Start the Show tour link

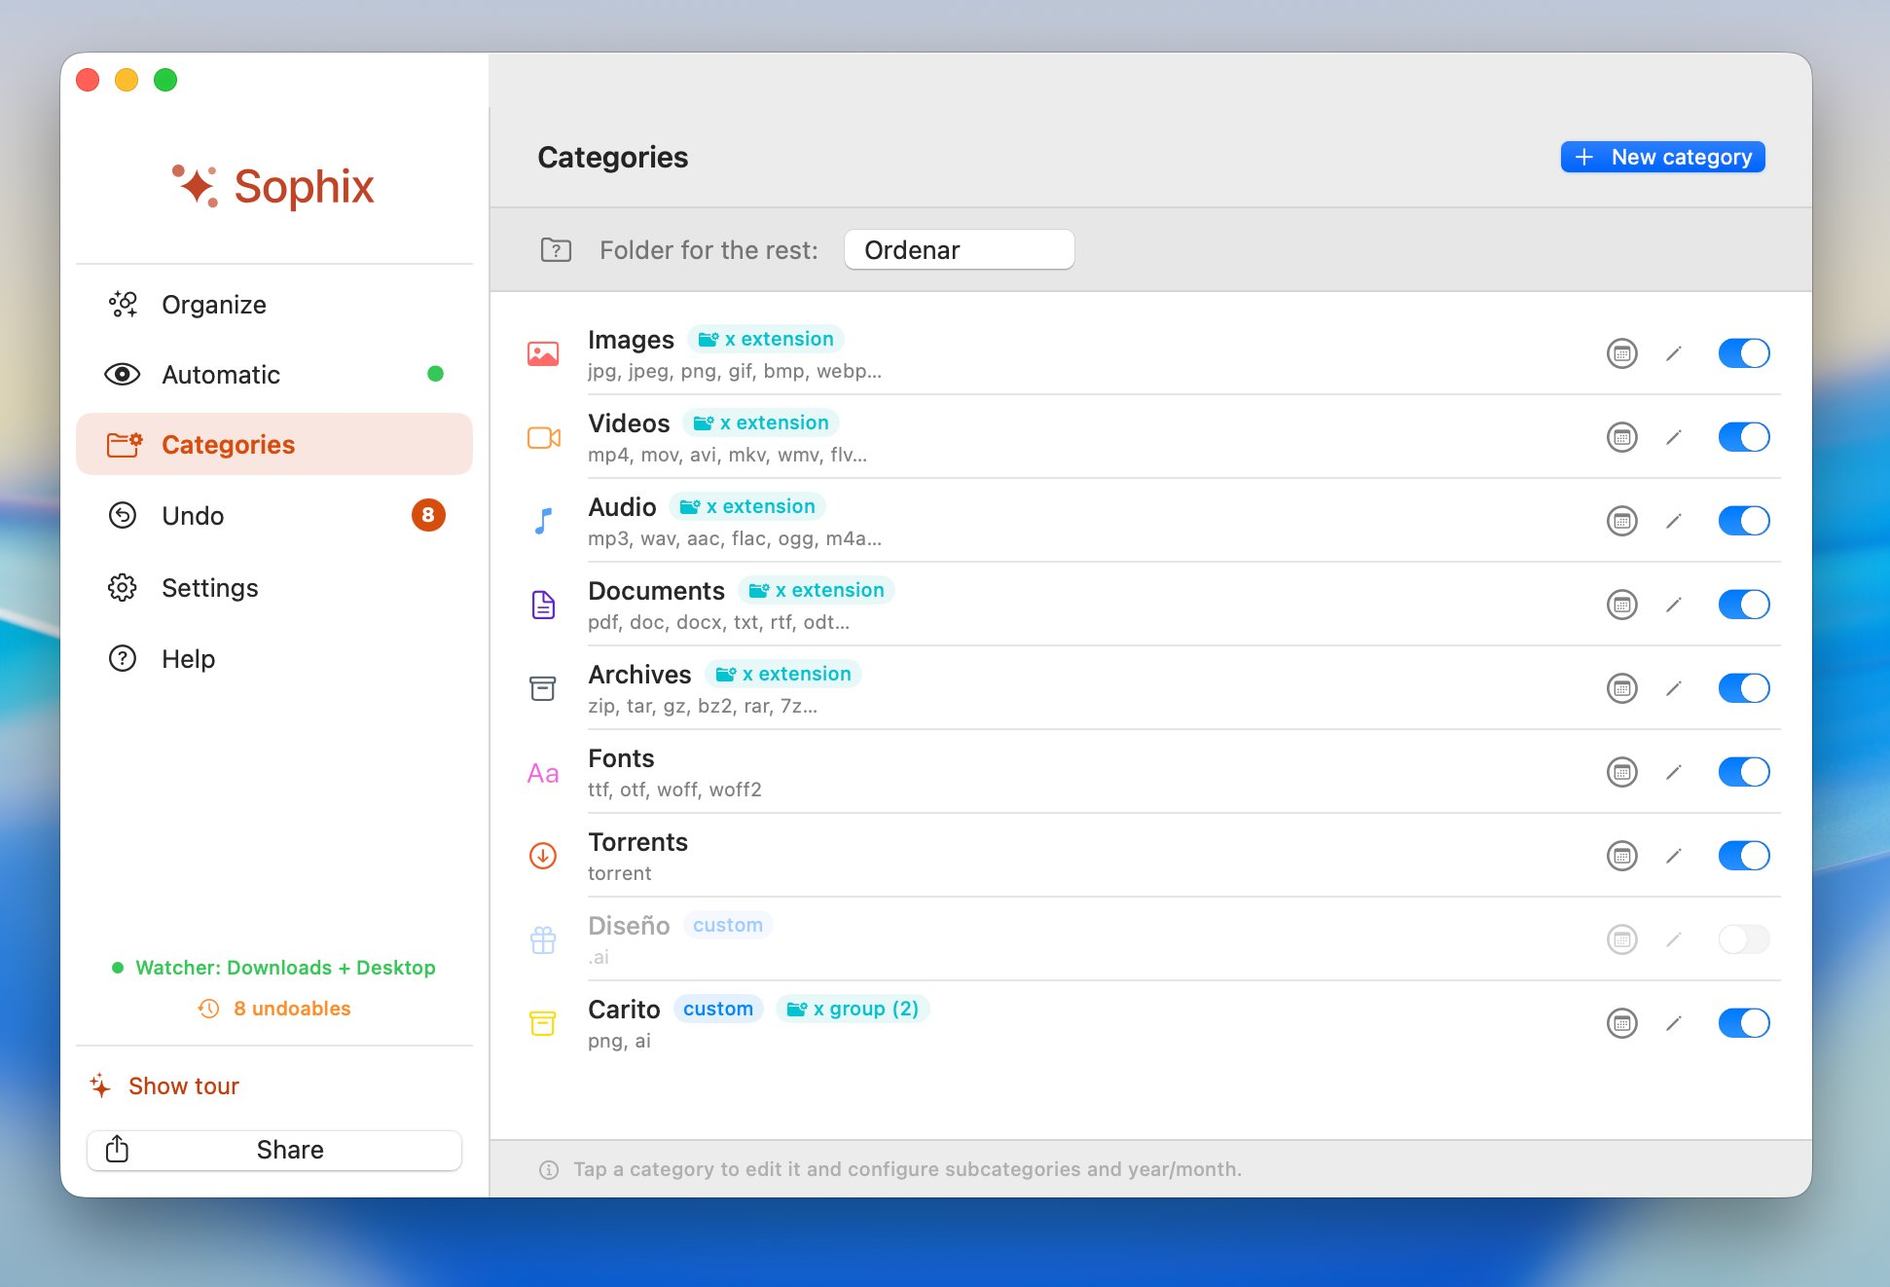click(165, 1085)
